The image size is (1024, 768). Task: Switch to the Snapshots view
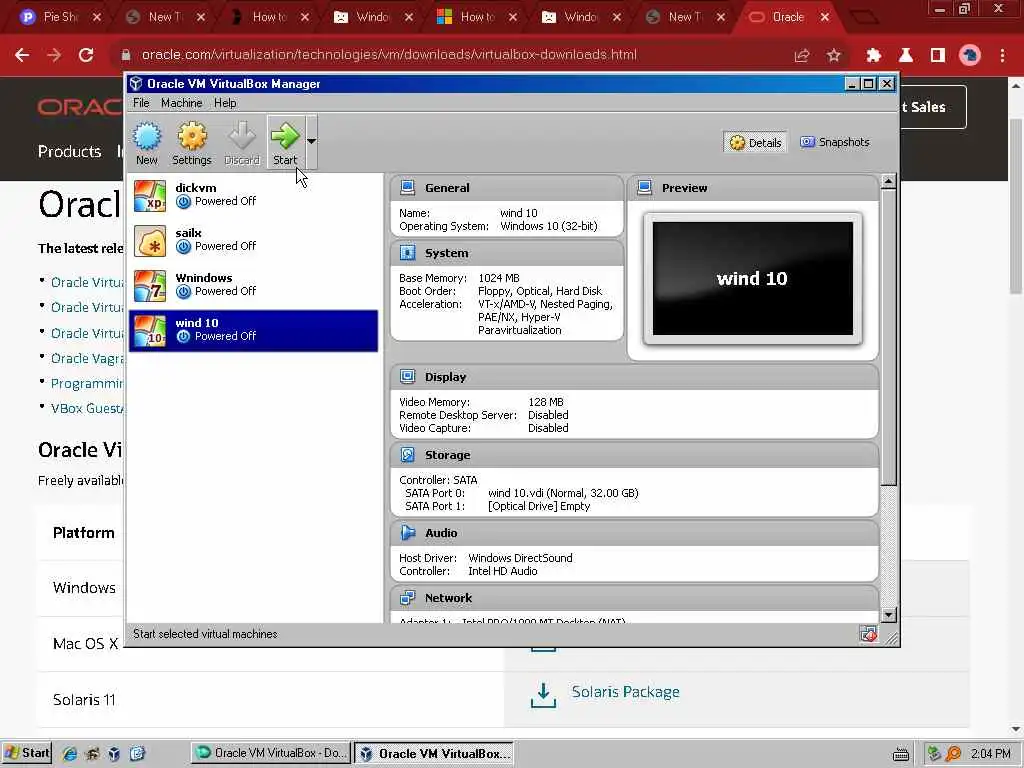tap(835, 142)
